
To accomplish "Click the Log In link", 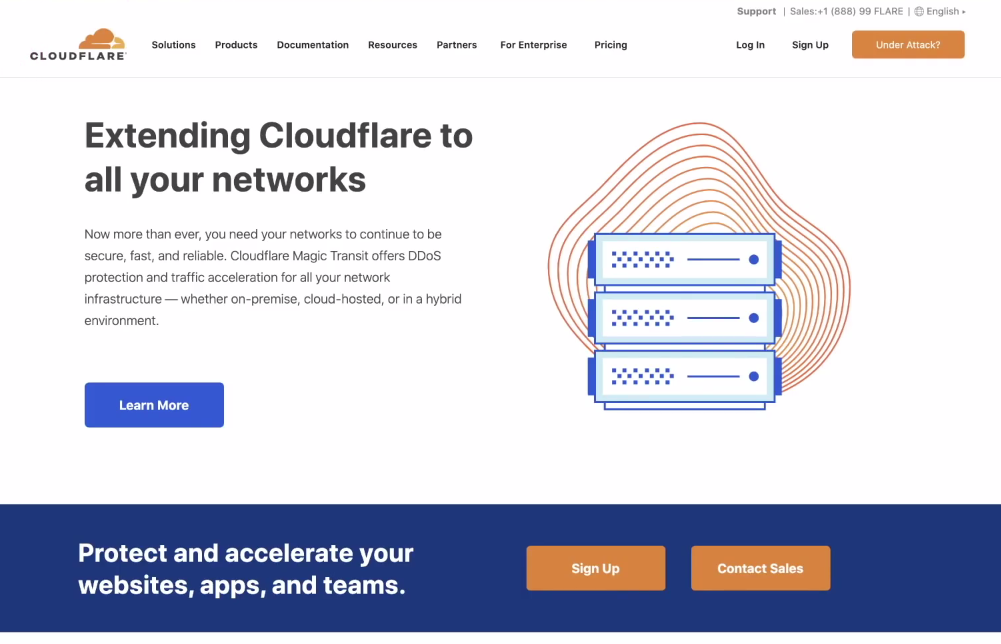I will [x=750, y=45].
